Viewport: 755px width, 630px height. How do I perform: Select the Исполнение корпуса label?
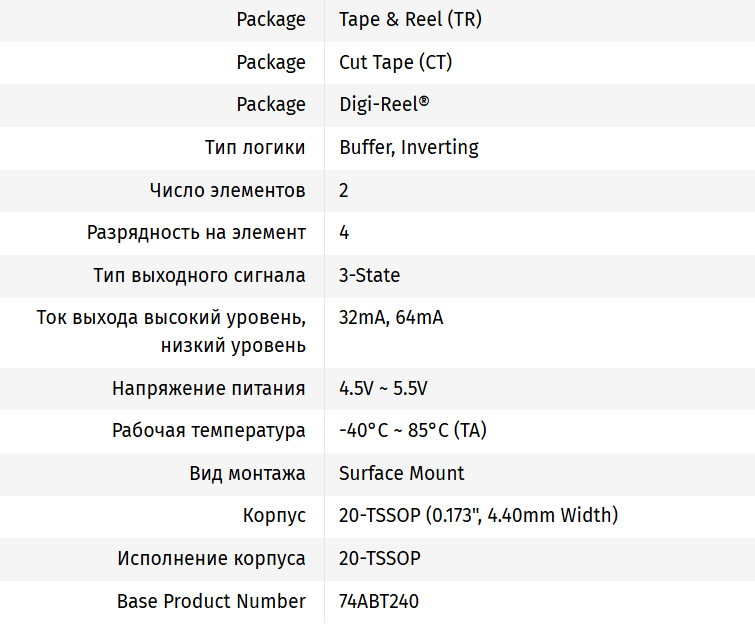(211, 558)
